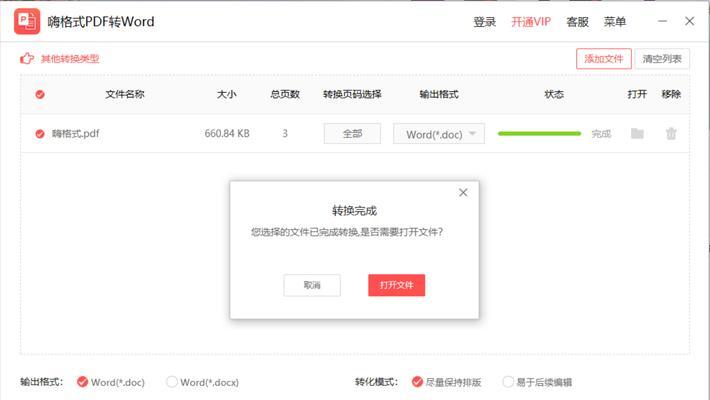Choose 易于后续编辑 conversion mode

tap(508, 382)
